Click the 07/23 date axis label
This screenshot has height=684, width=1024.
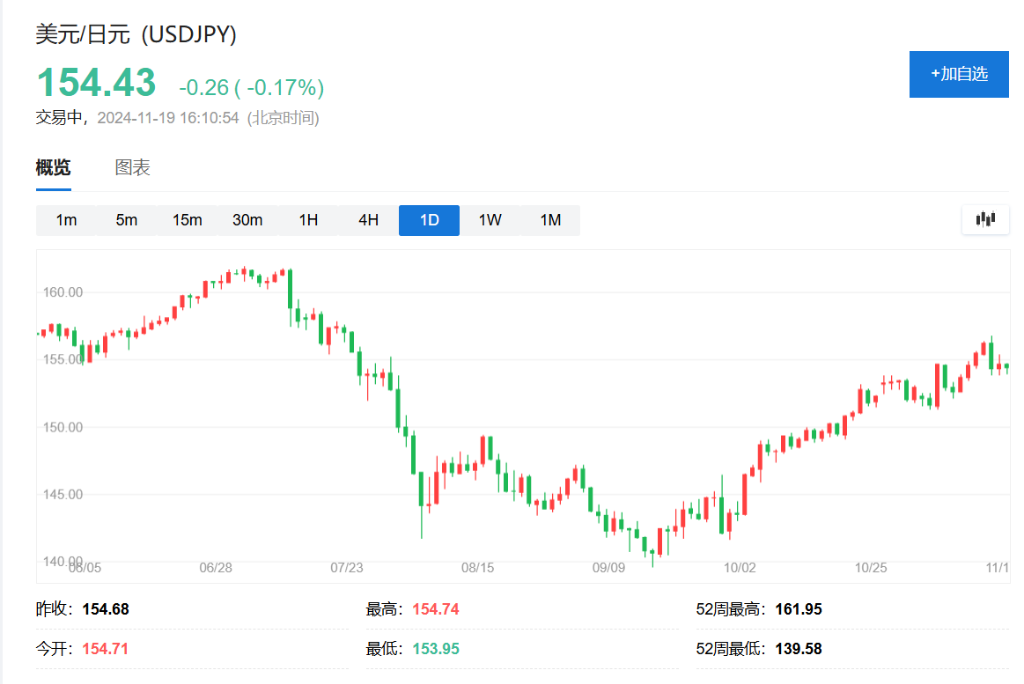346,568
